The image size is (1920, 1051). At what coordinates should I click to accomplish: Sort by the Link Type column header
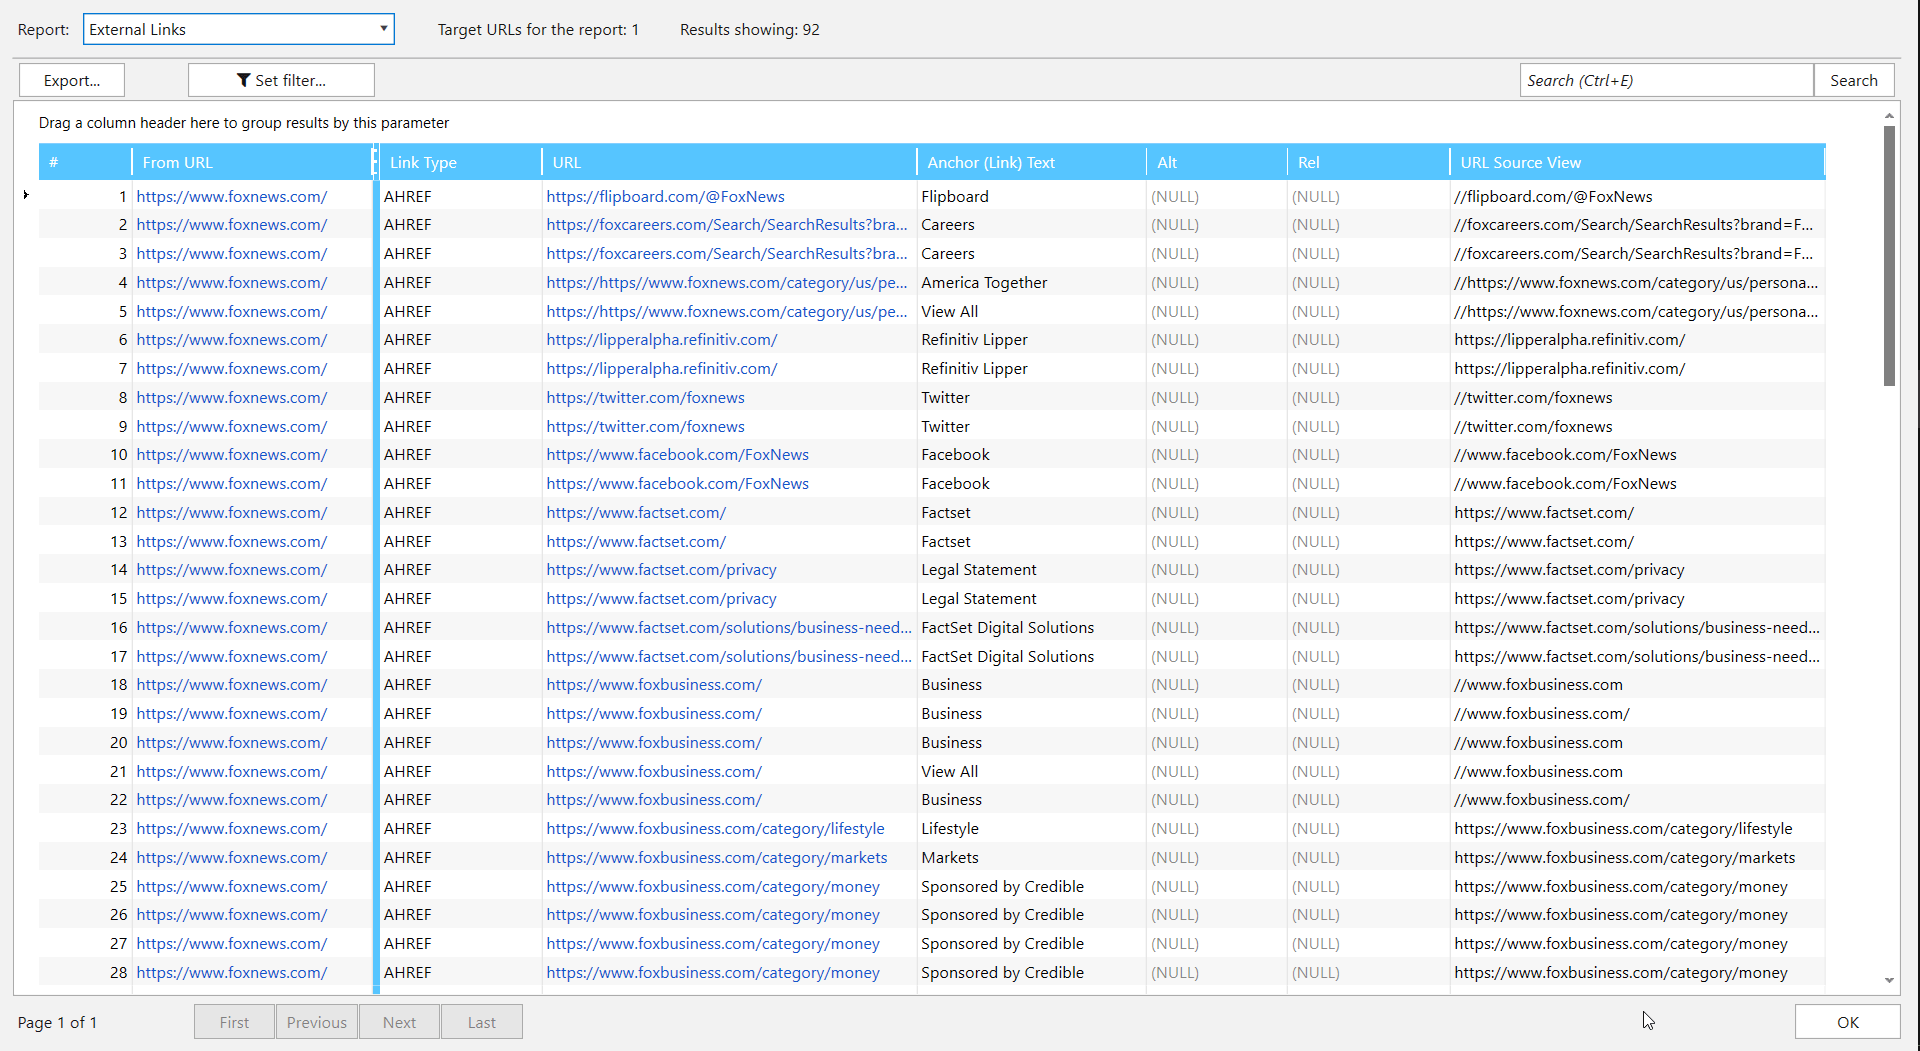point(460,162)
